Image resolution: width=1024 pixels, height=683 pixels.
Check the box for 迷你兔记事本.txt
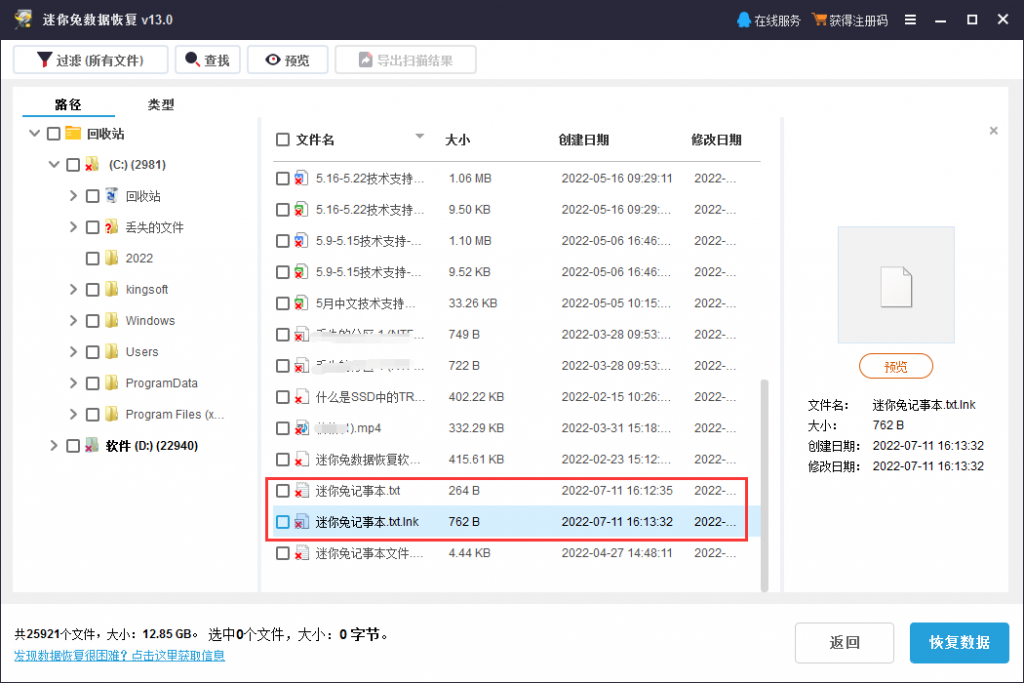coord(283,490)
